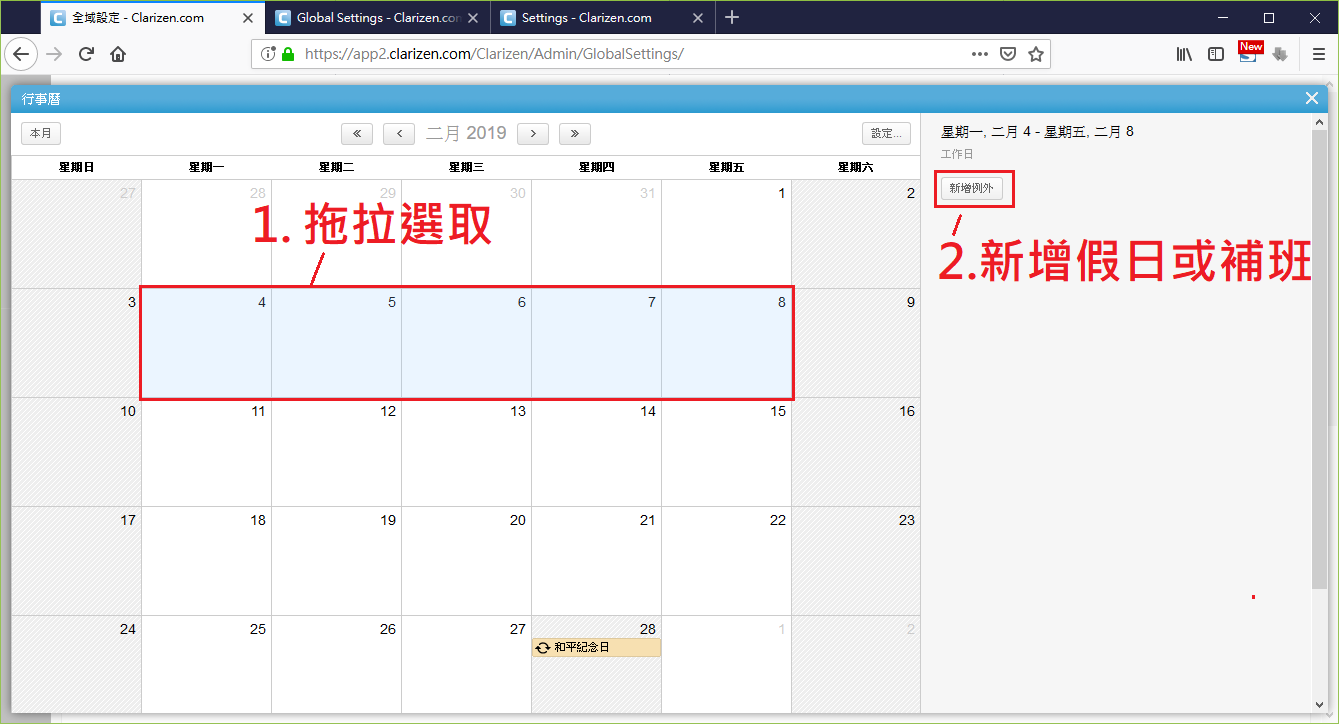Image resolution: width=1339 pixels, height=724 pixels.
Task: Close the 行事曆 calendar dialog
Action: [x=1312, y=98]
